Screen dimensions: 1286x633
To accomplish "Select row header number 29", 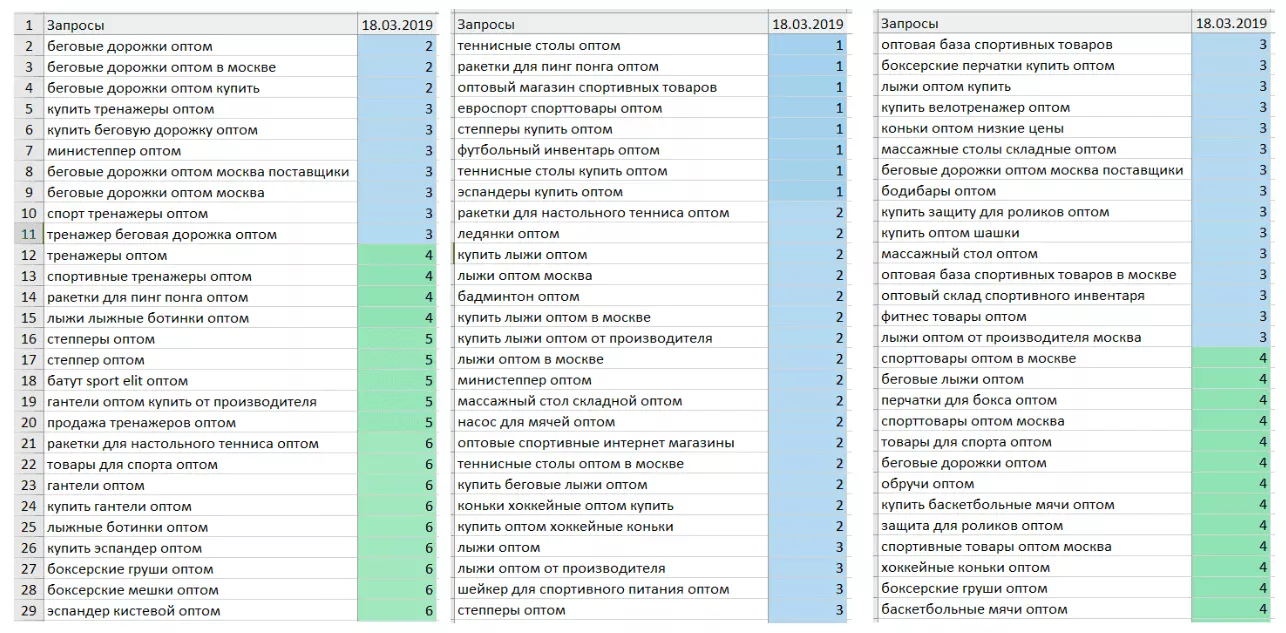I will point(28,611).
